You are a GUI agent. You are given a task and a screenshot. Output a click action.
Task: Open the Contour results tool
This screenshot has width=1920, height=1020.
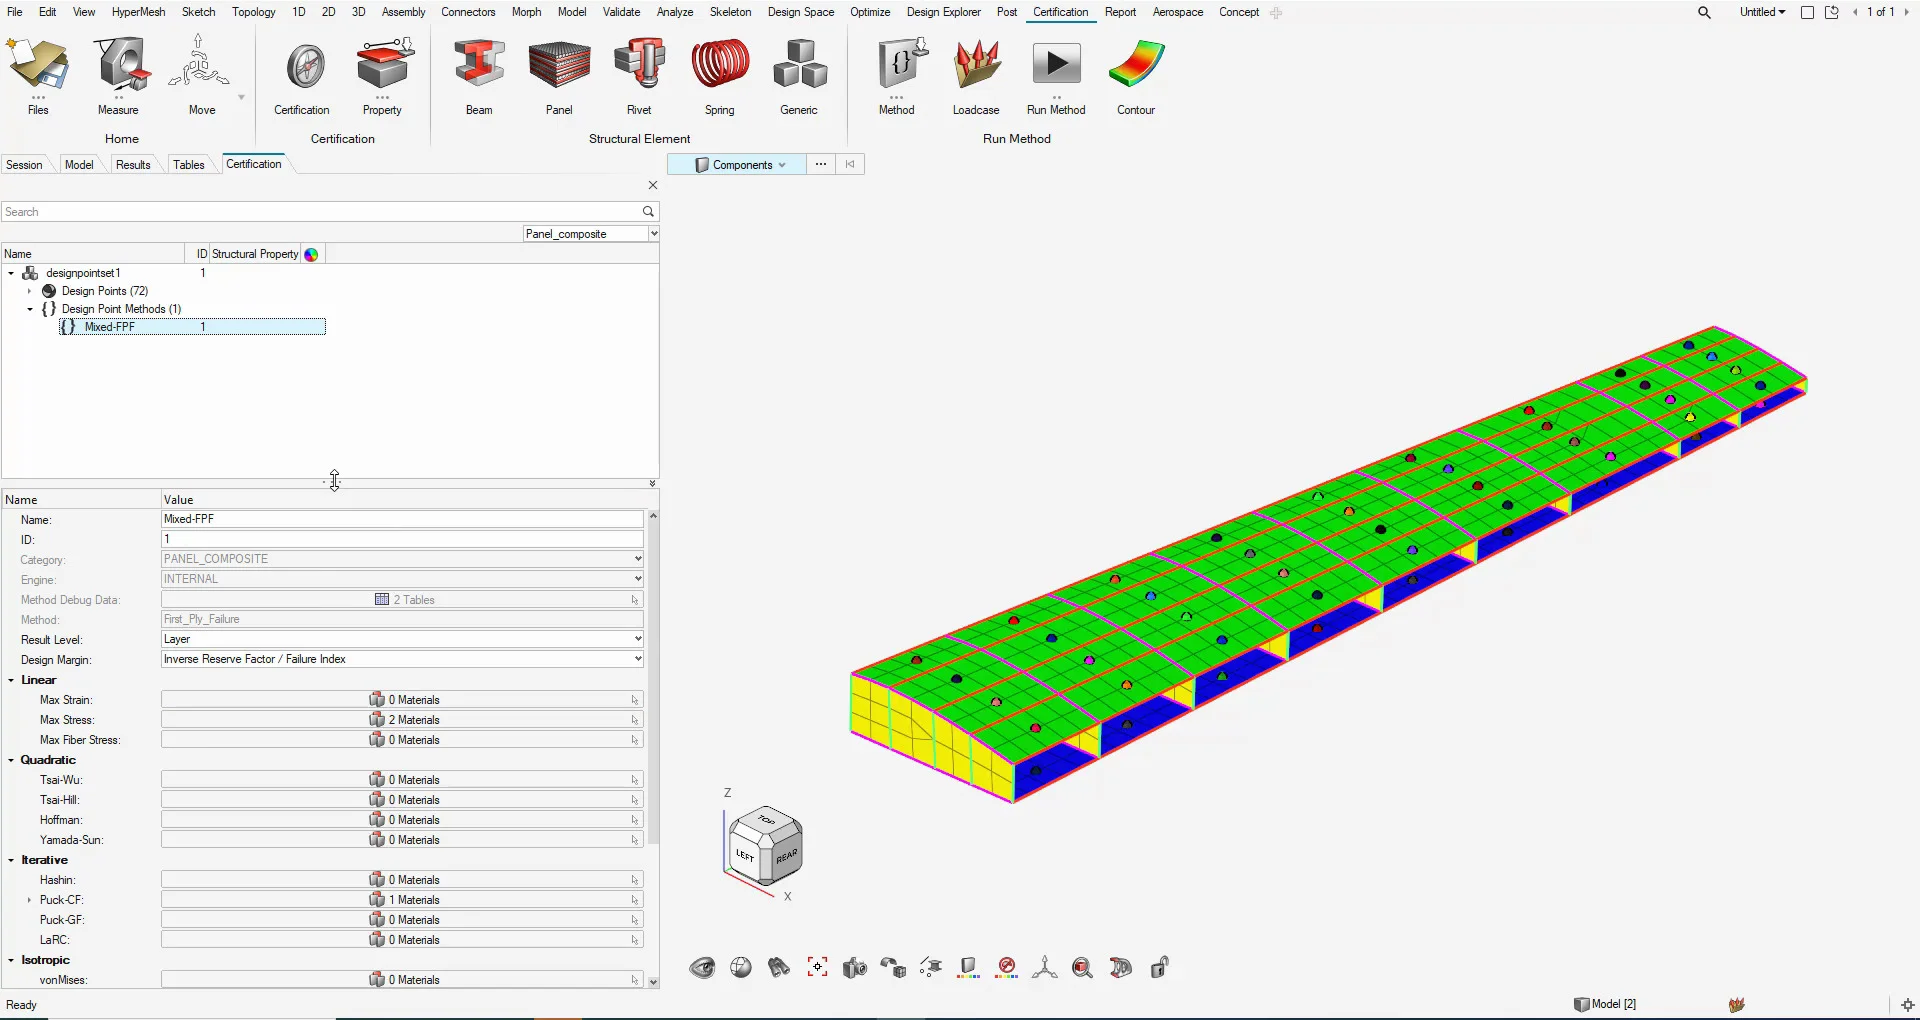click(x=1136, y=66)
